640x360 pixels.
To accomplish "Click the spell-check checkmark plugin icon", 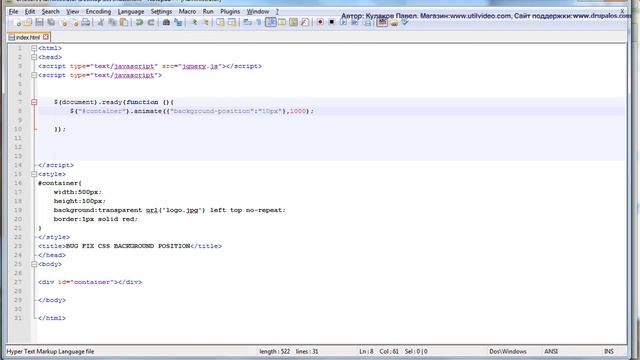I will (404, 22).
